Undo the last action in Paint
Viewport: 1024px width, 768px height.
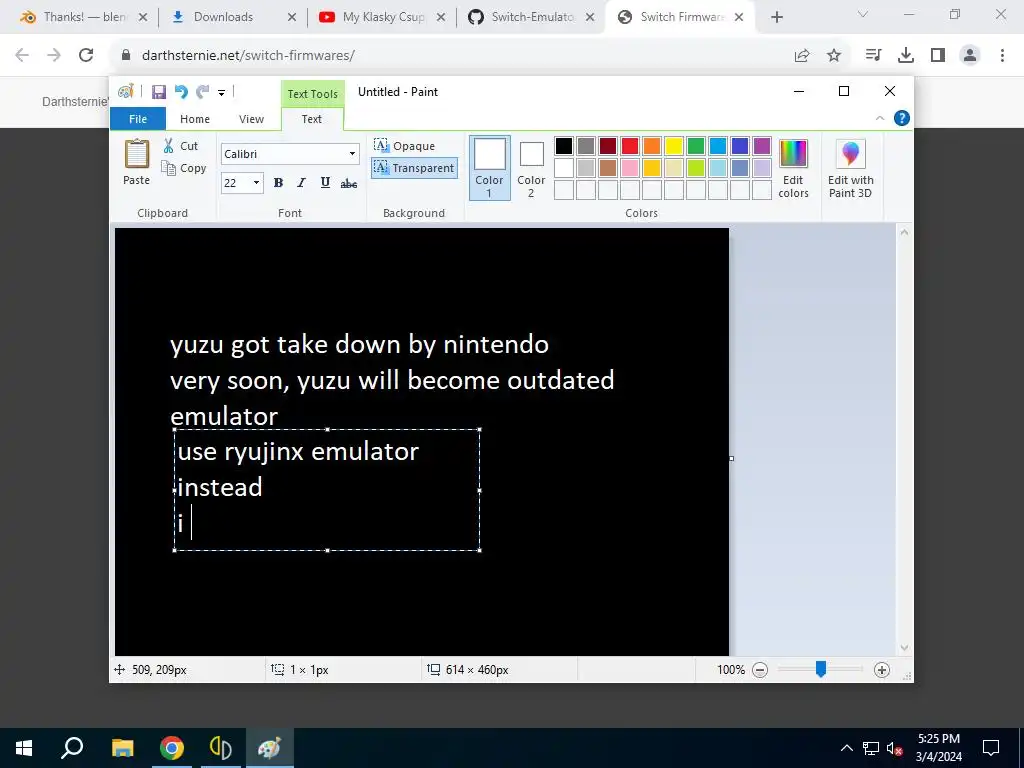(181, 92)
